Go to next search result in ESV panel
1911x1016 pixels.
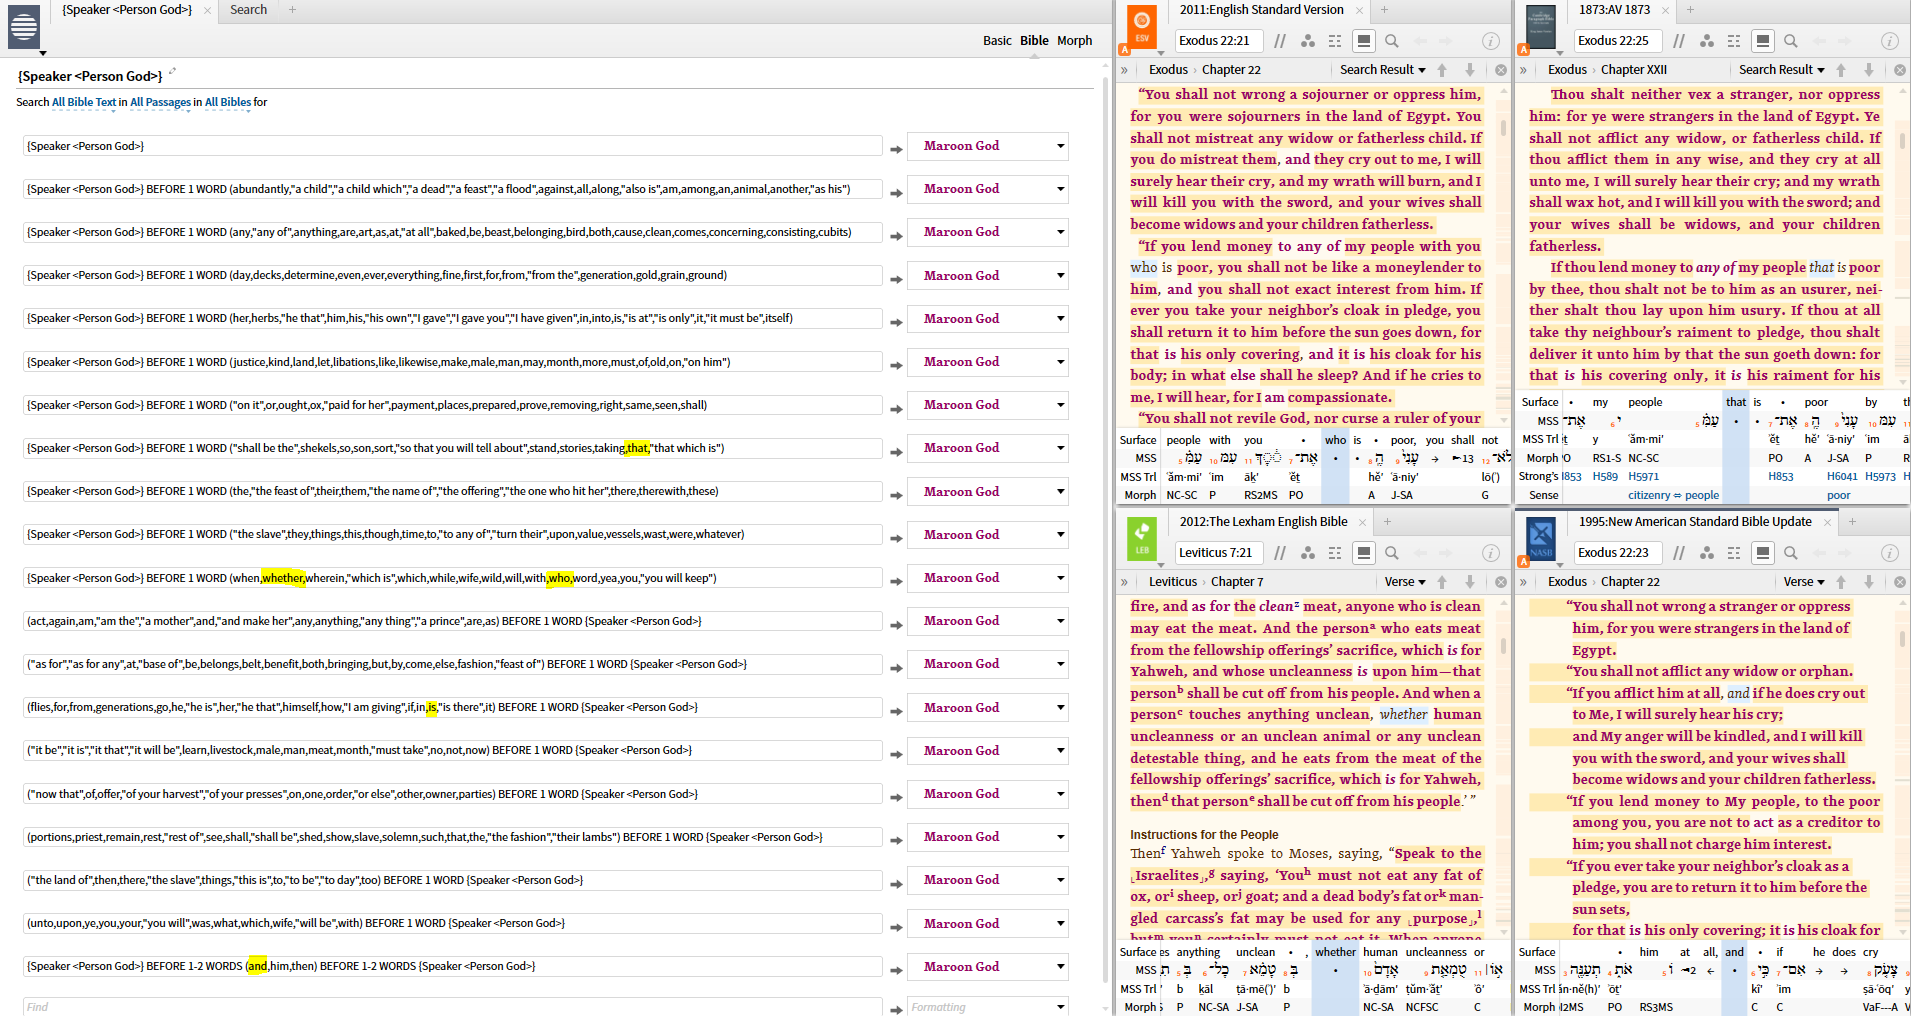[x=1470, y=70]
